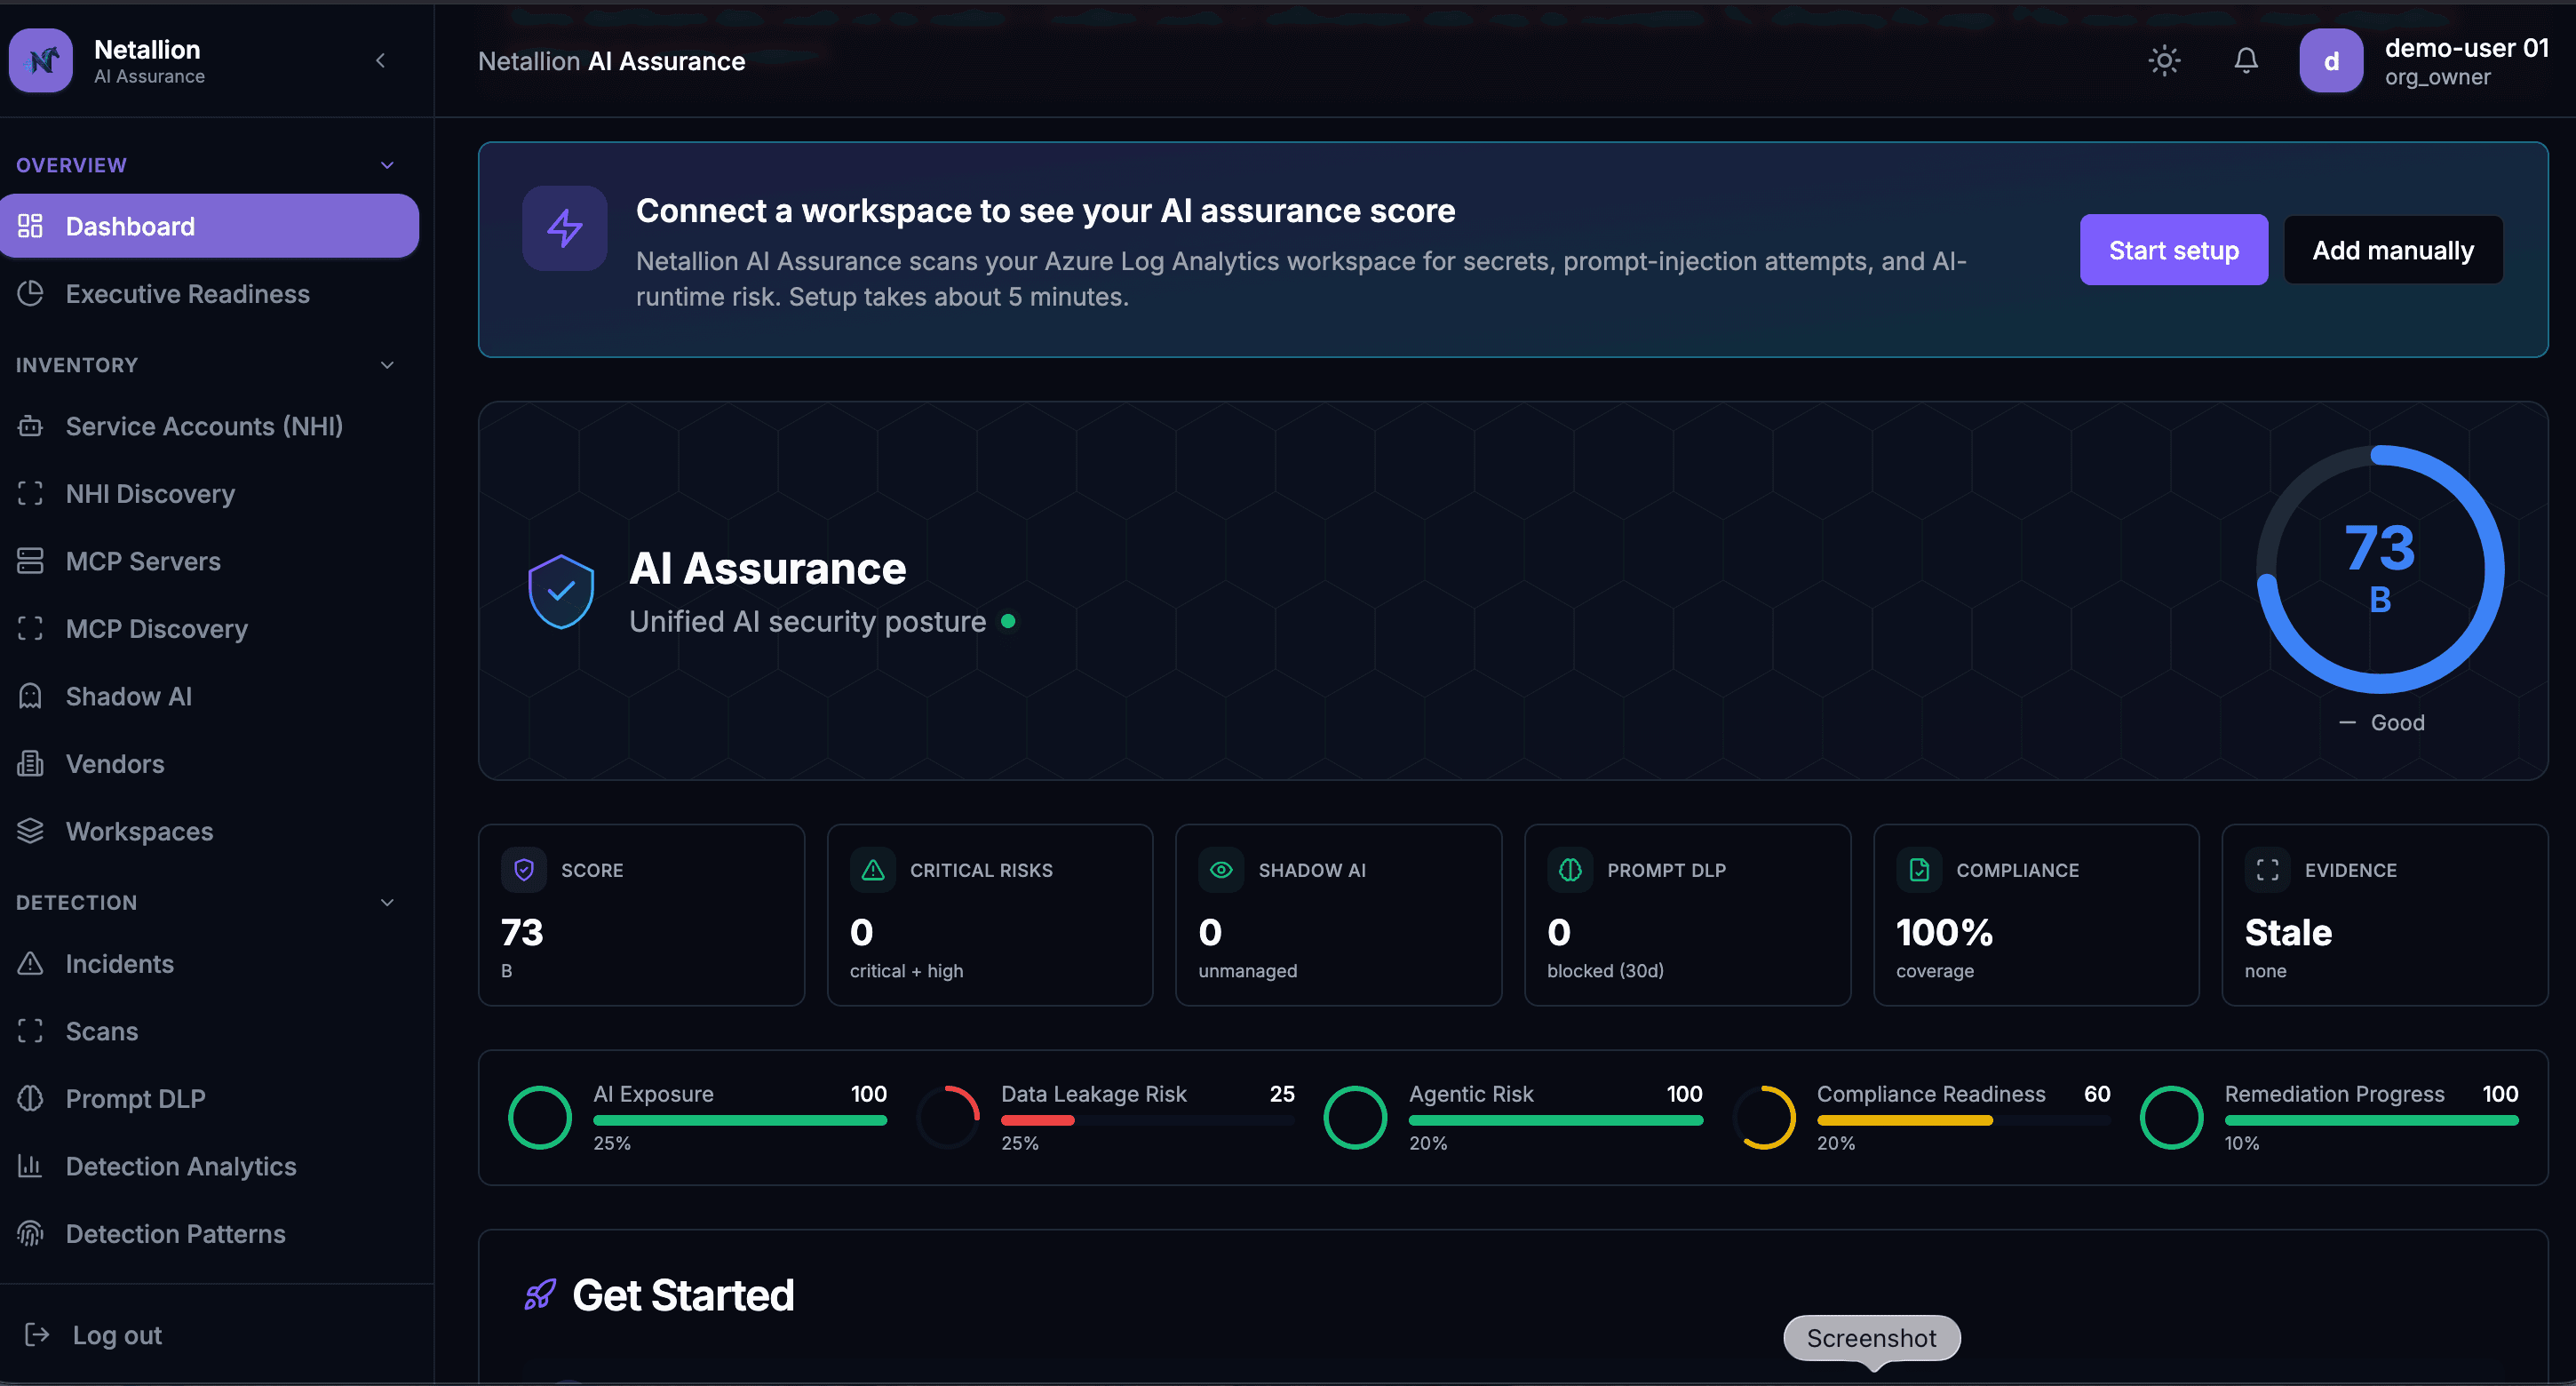
Task: Click the Prompt DLP brain icon
Action: 1570,870
